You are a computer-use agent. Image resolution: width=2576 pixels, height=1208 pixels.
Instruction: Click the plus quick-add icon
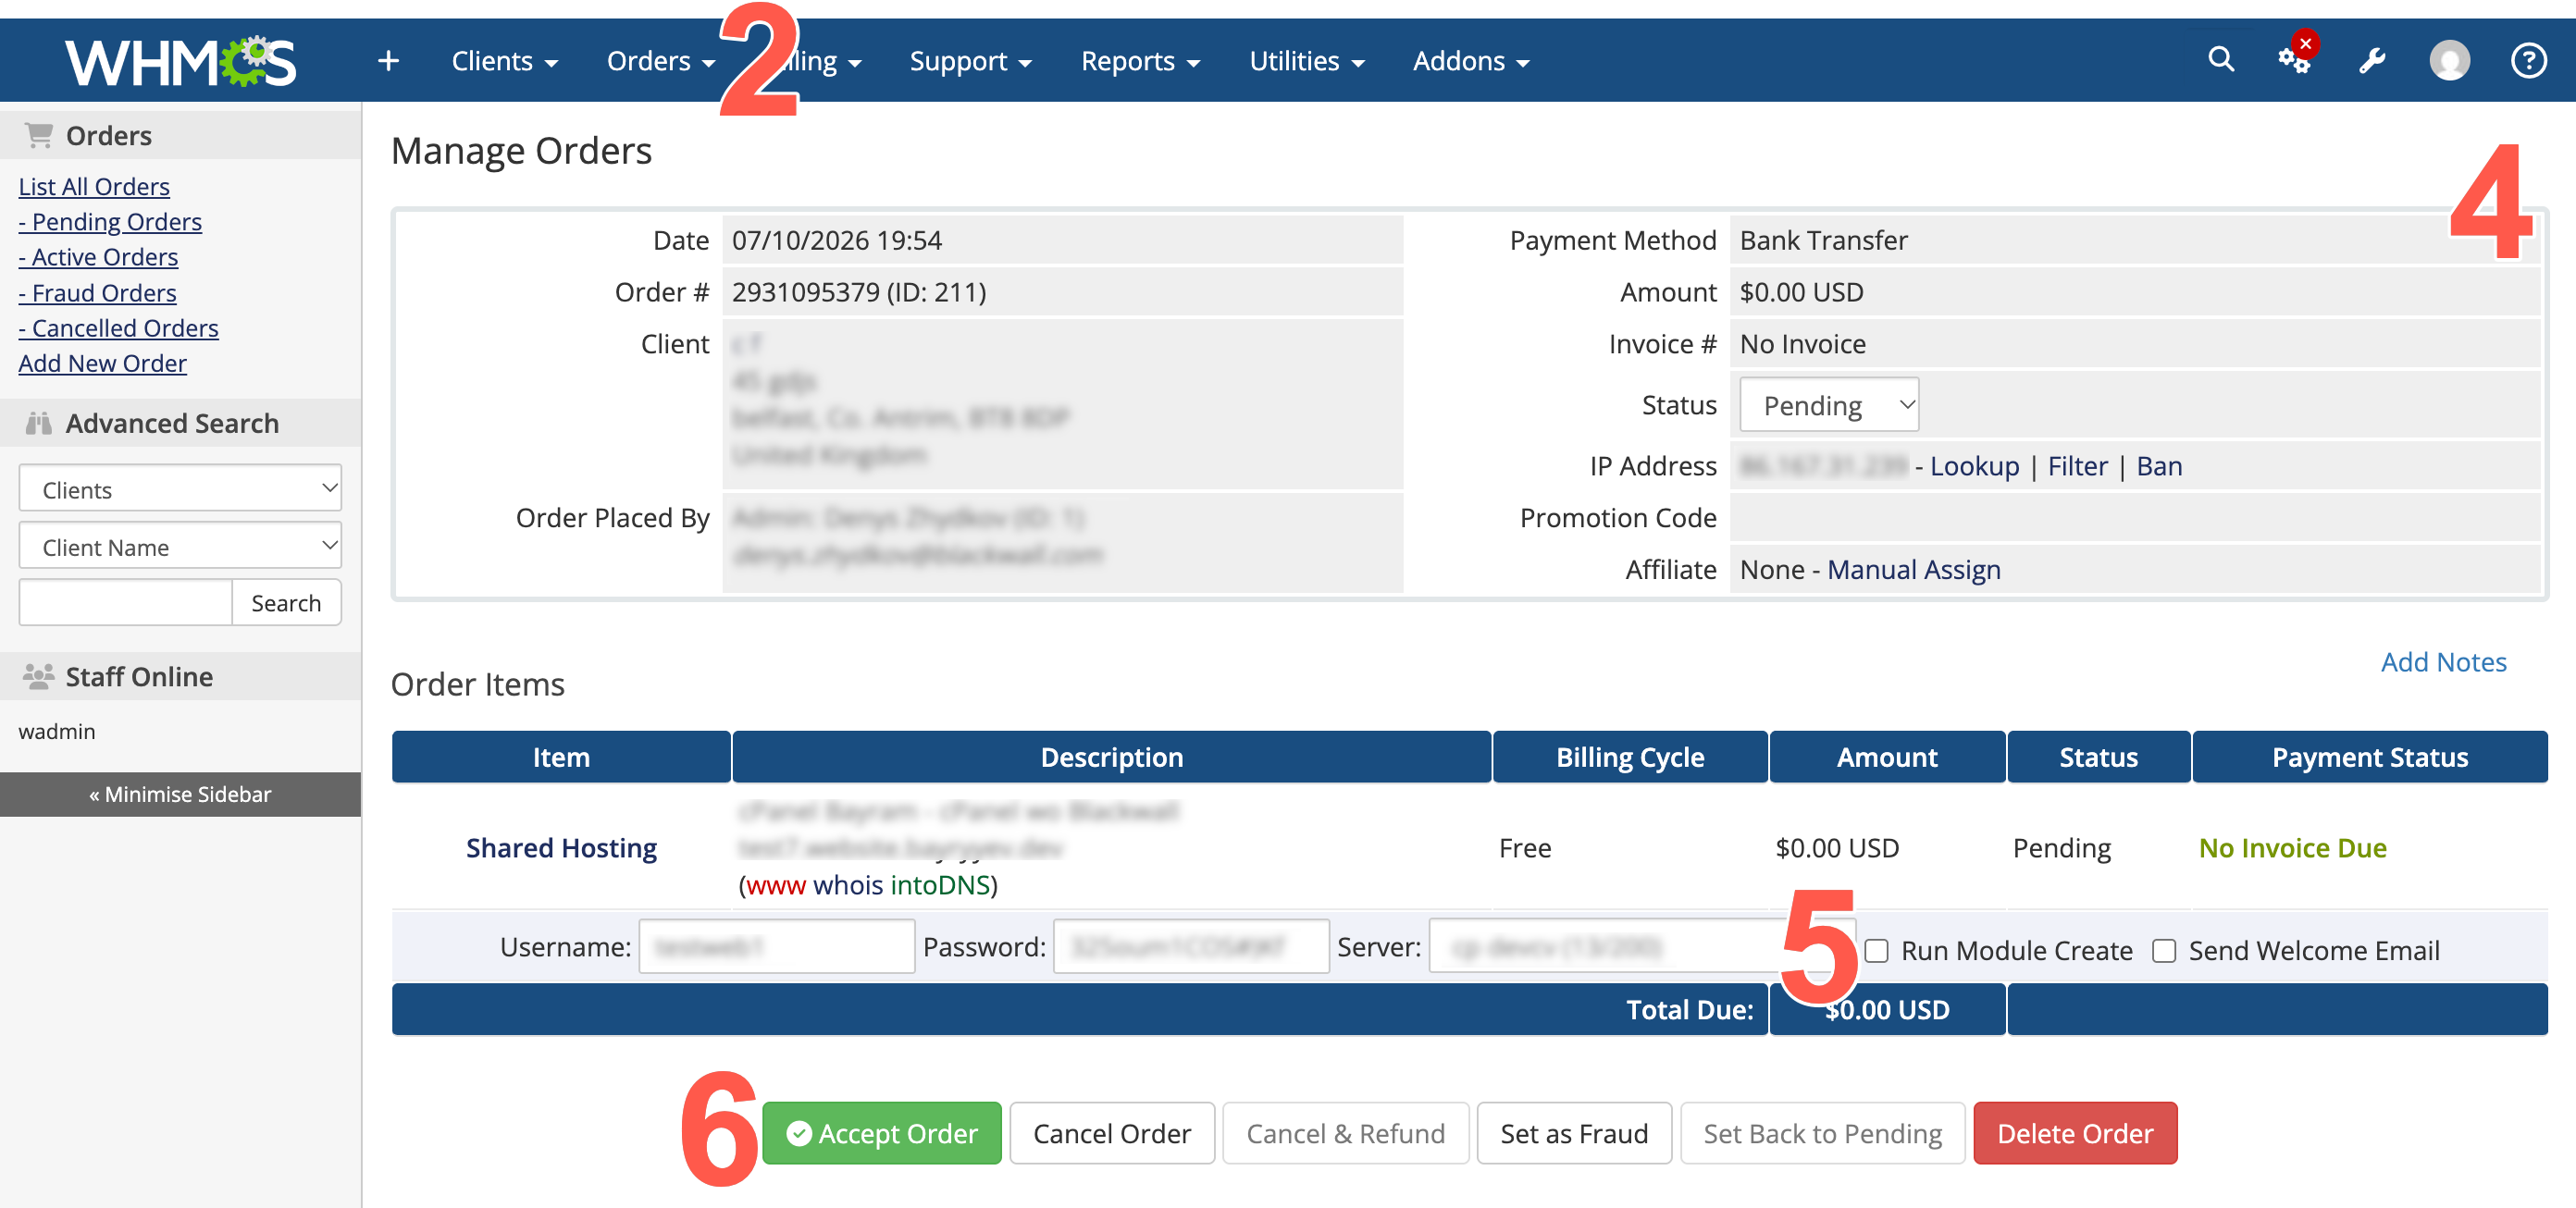[x=388, y=61]
